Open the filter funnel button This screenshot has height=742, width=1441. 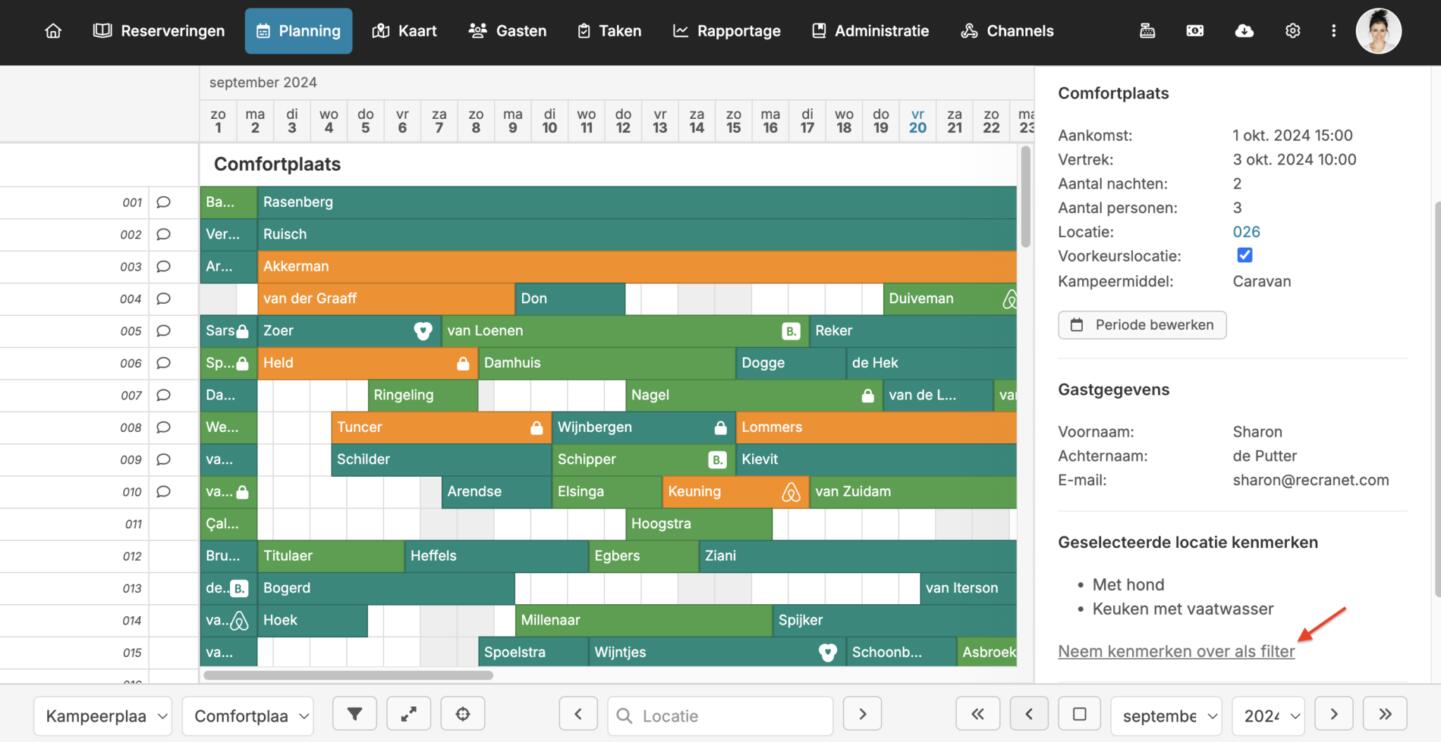(x=355, y=714)
